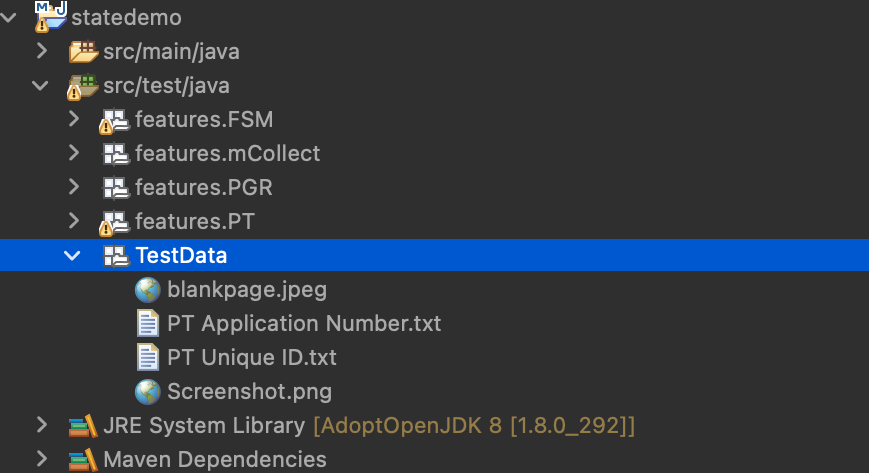The image size is (869, 473).
Task: Click the Maven Dependencies library icon
Action: pos(83,460)
